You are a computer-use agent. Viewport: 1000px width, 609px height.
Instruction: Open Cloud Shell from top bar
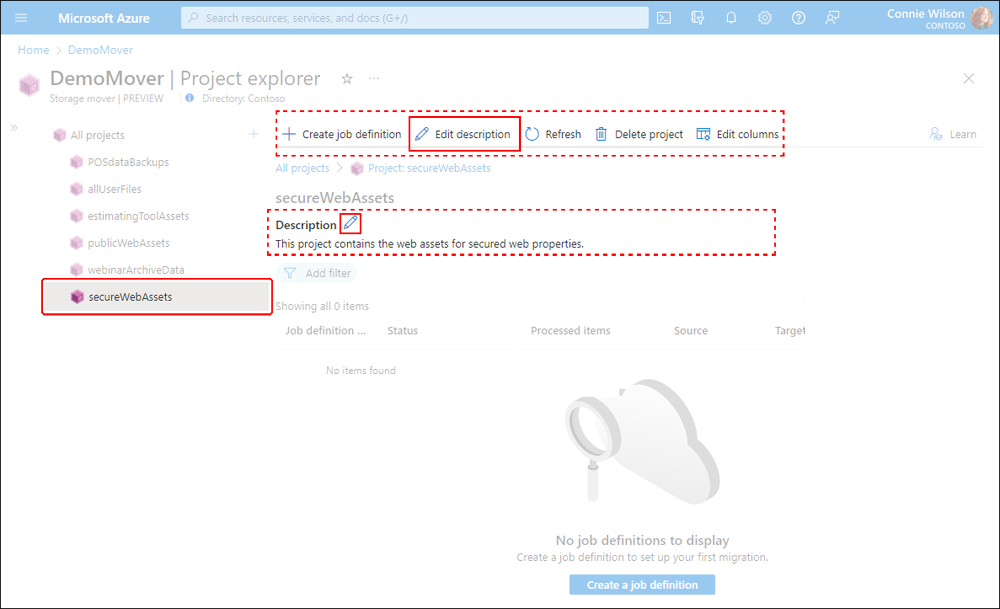click(x=664, y=18)
